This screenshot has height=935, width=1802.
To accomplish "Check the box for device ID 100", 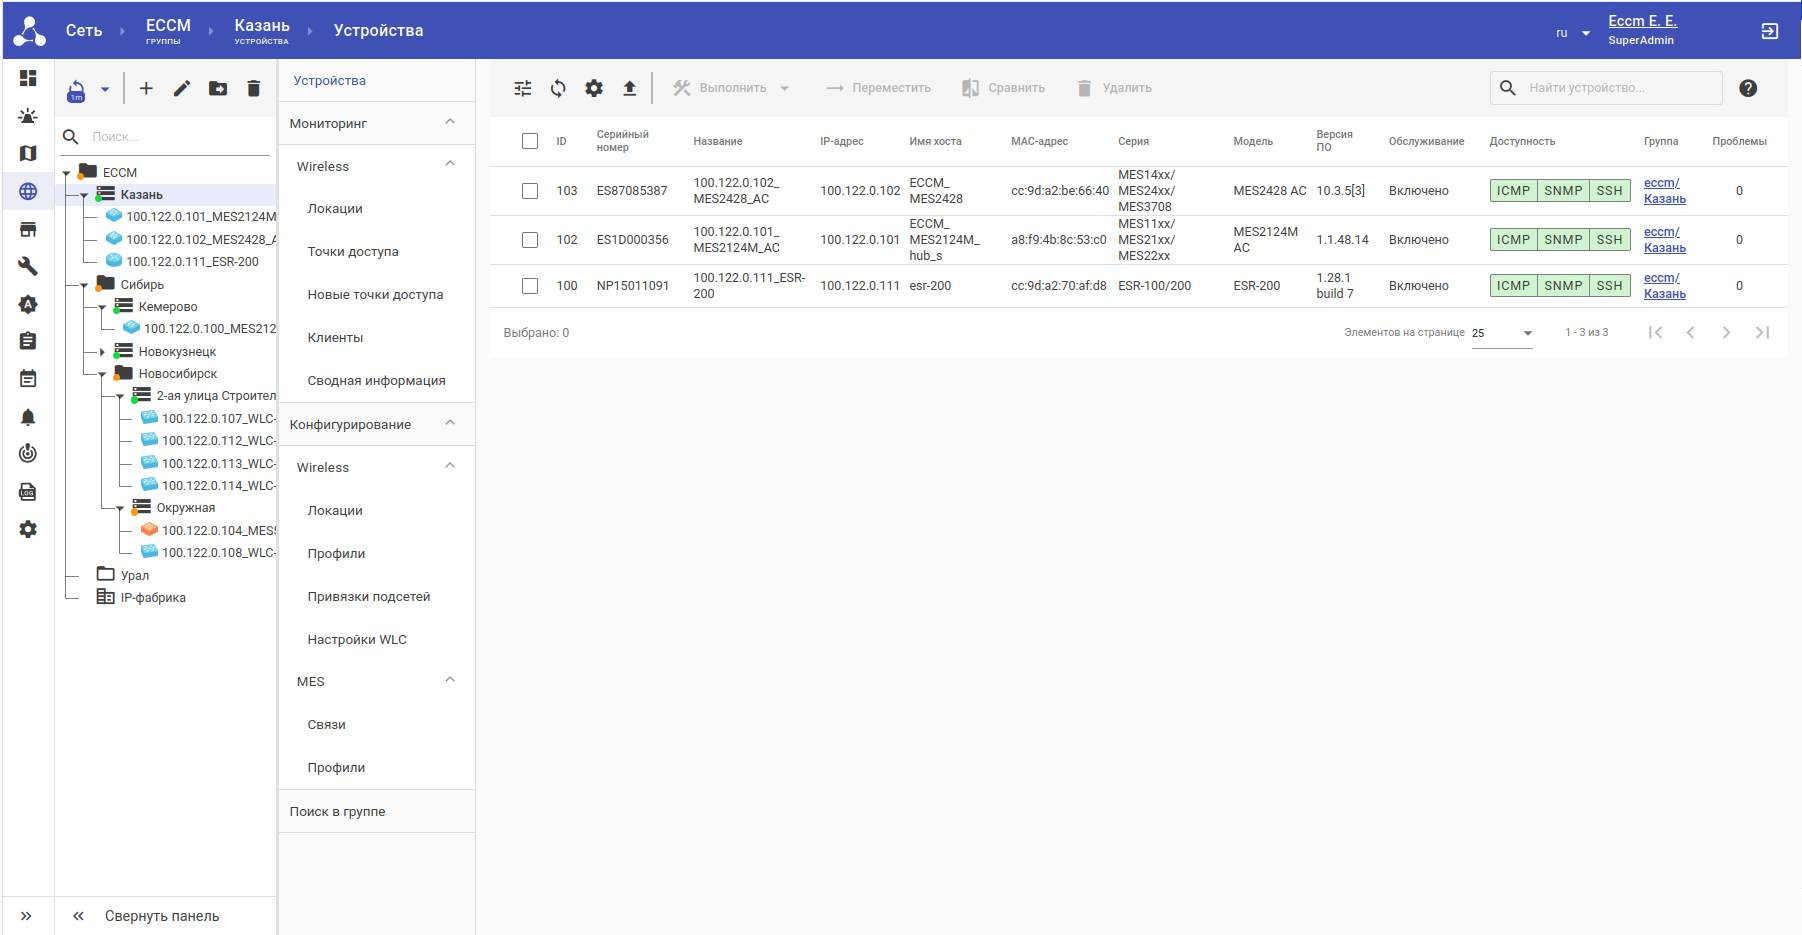I will coord(530,286).
